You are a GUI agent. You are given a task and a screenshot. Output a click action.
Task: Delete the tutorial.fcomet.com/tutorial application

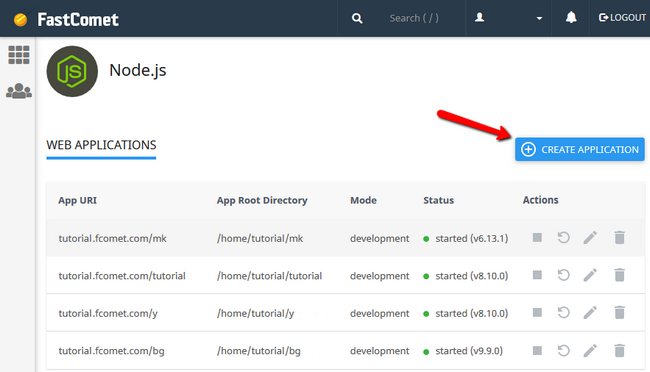coord(619,275)
